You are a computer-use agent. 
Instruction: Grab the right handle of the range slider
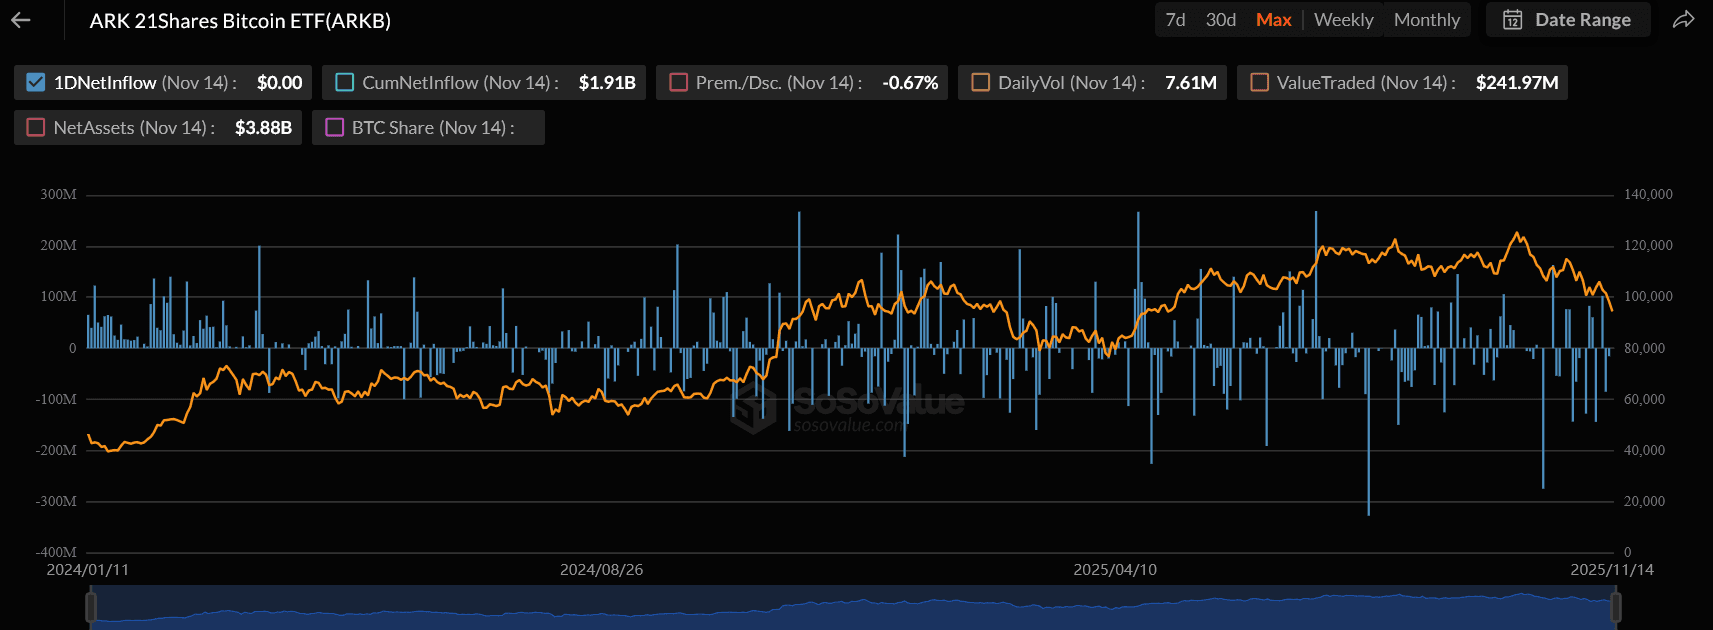pyautogui.click(x=1615, y=606)
